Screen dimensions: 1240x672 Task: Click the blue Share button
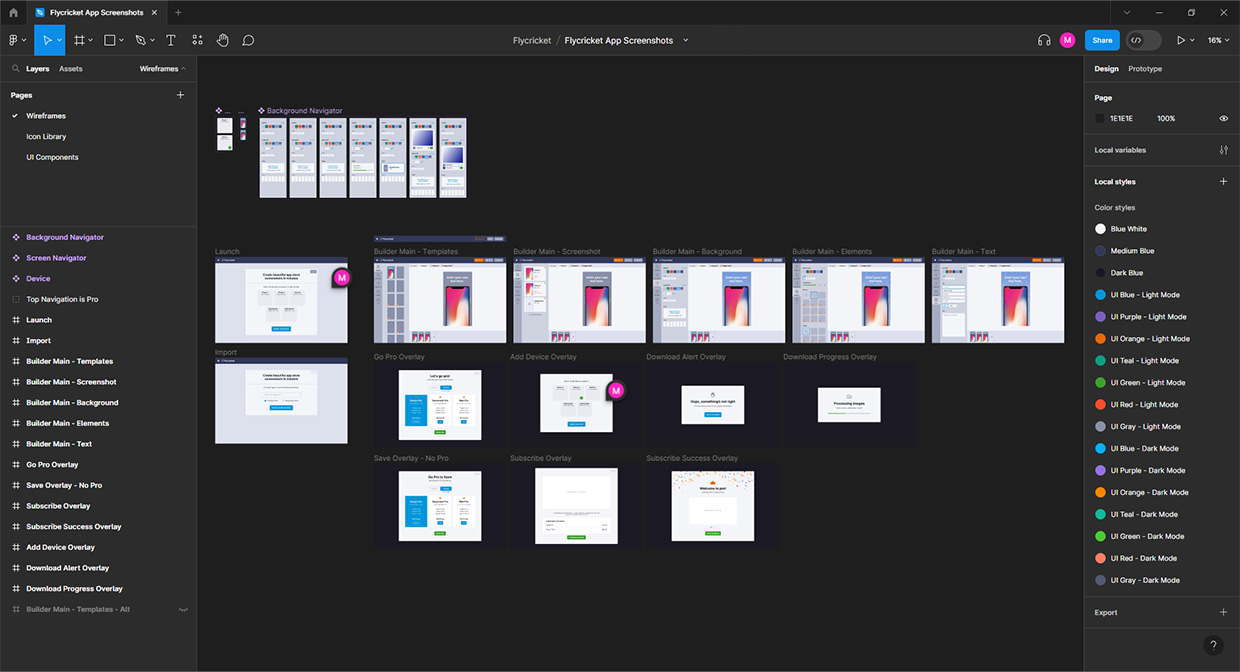pyautogui.click(x=1101, y=40)
